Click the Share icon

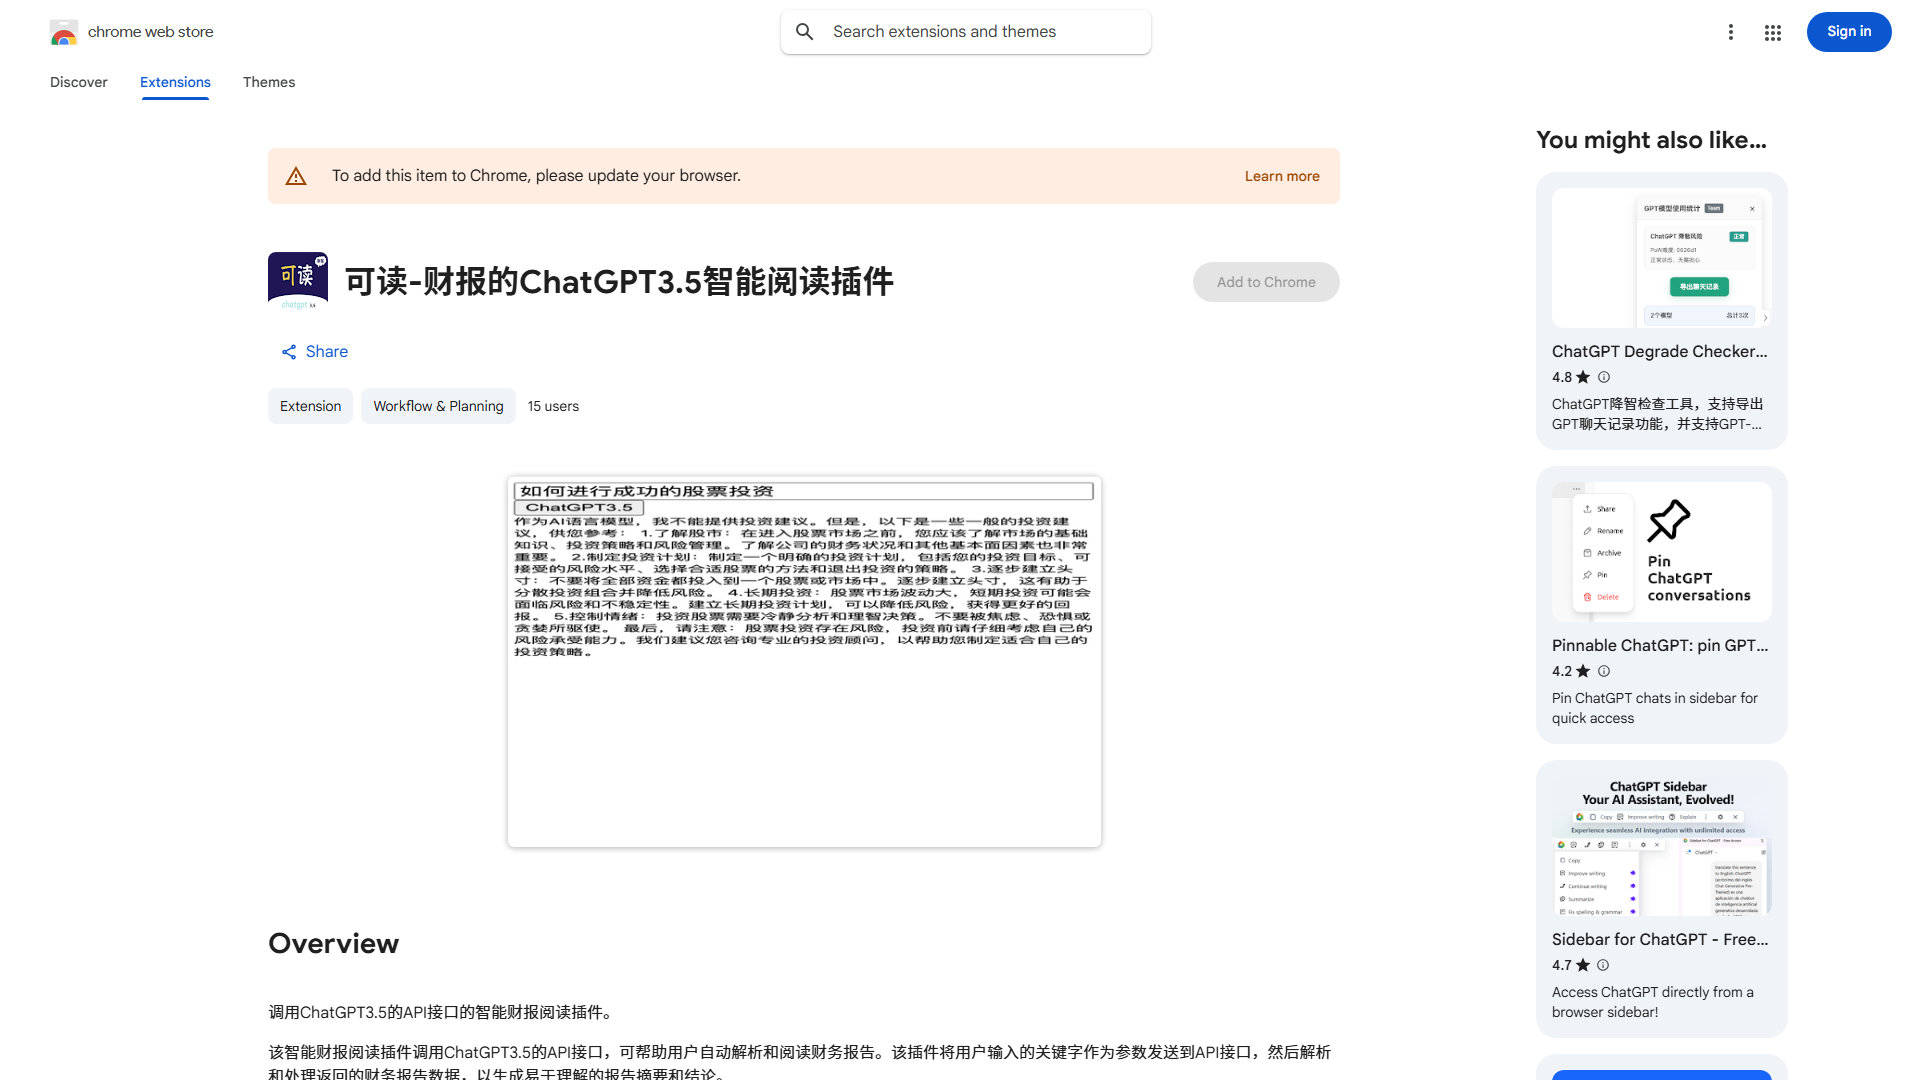(289, 352)
